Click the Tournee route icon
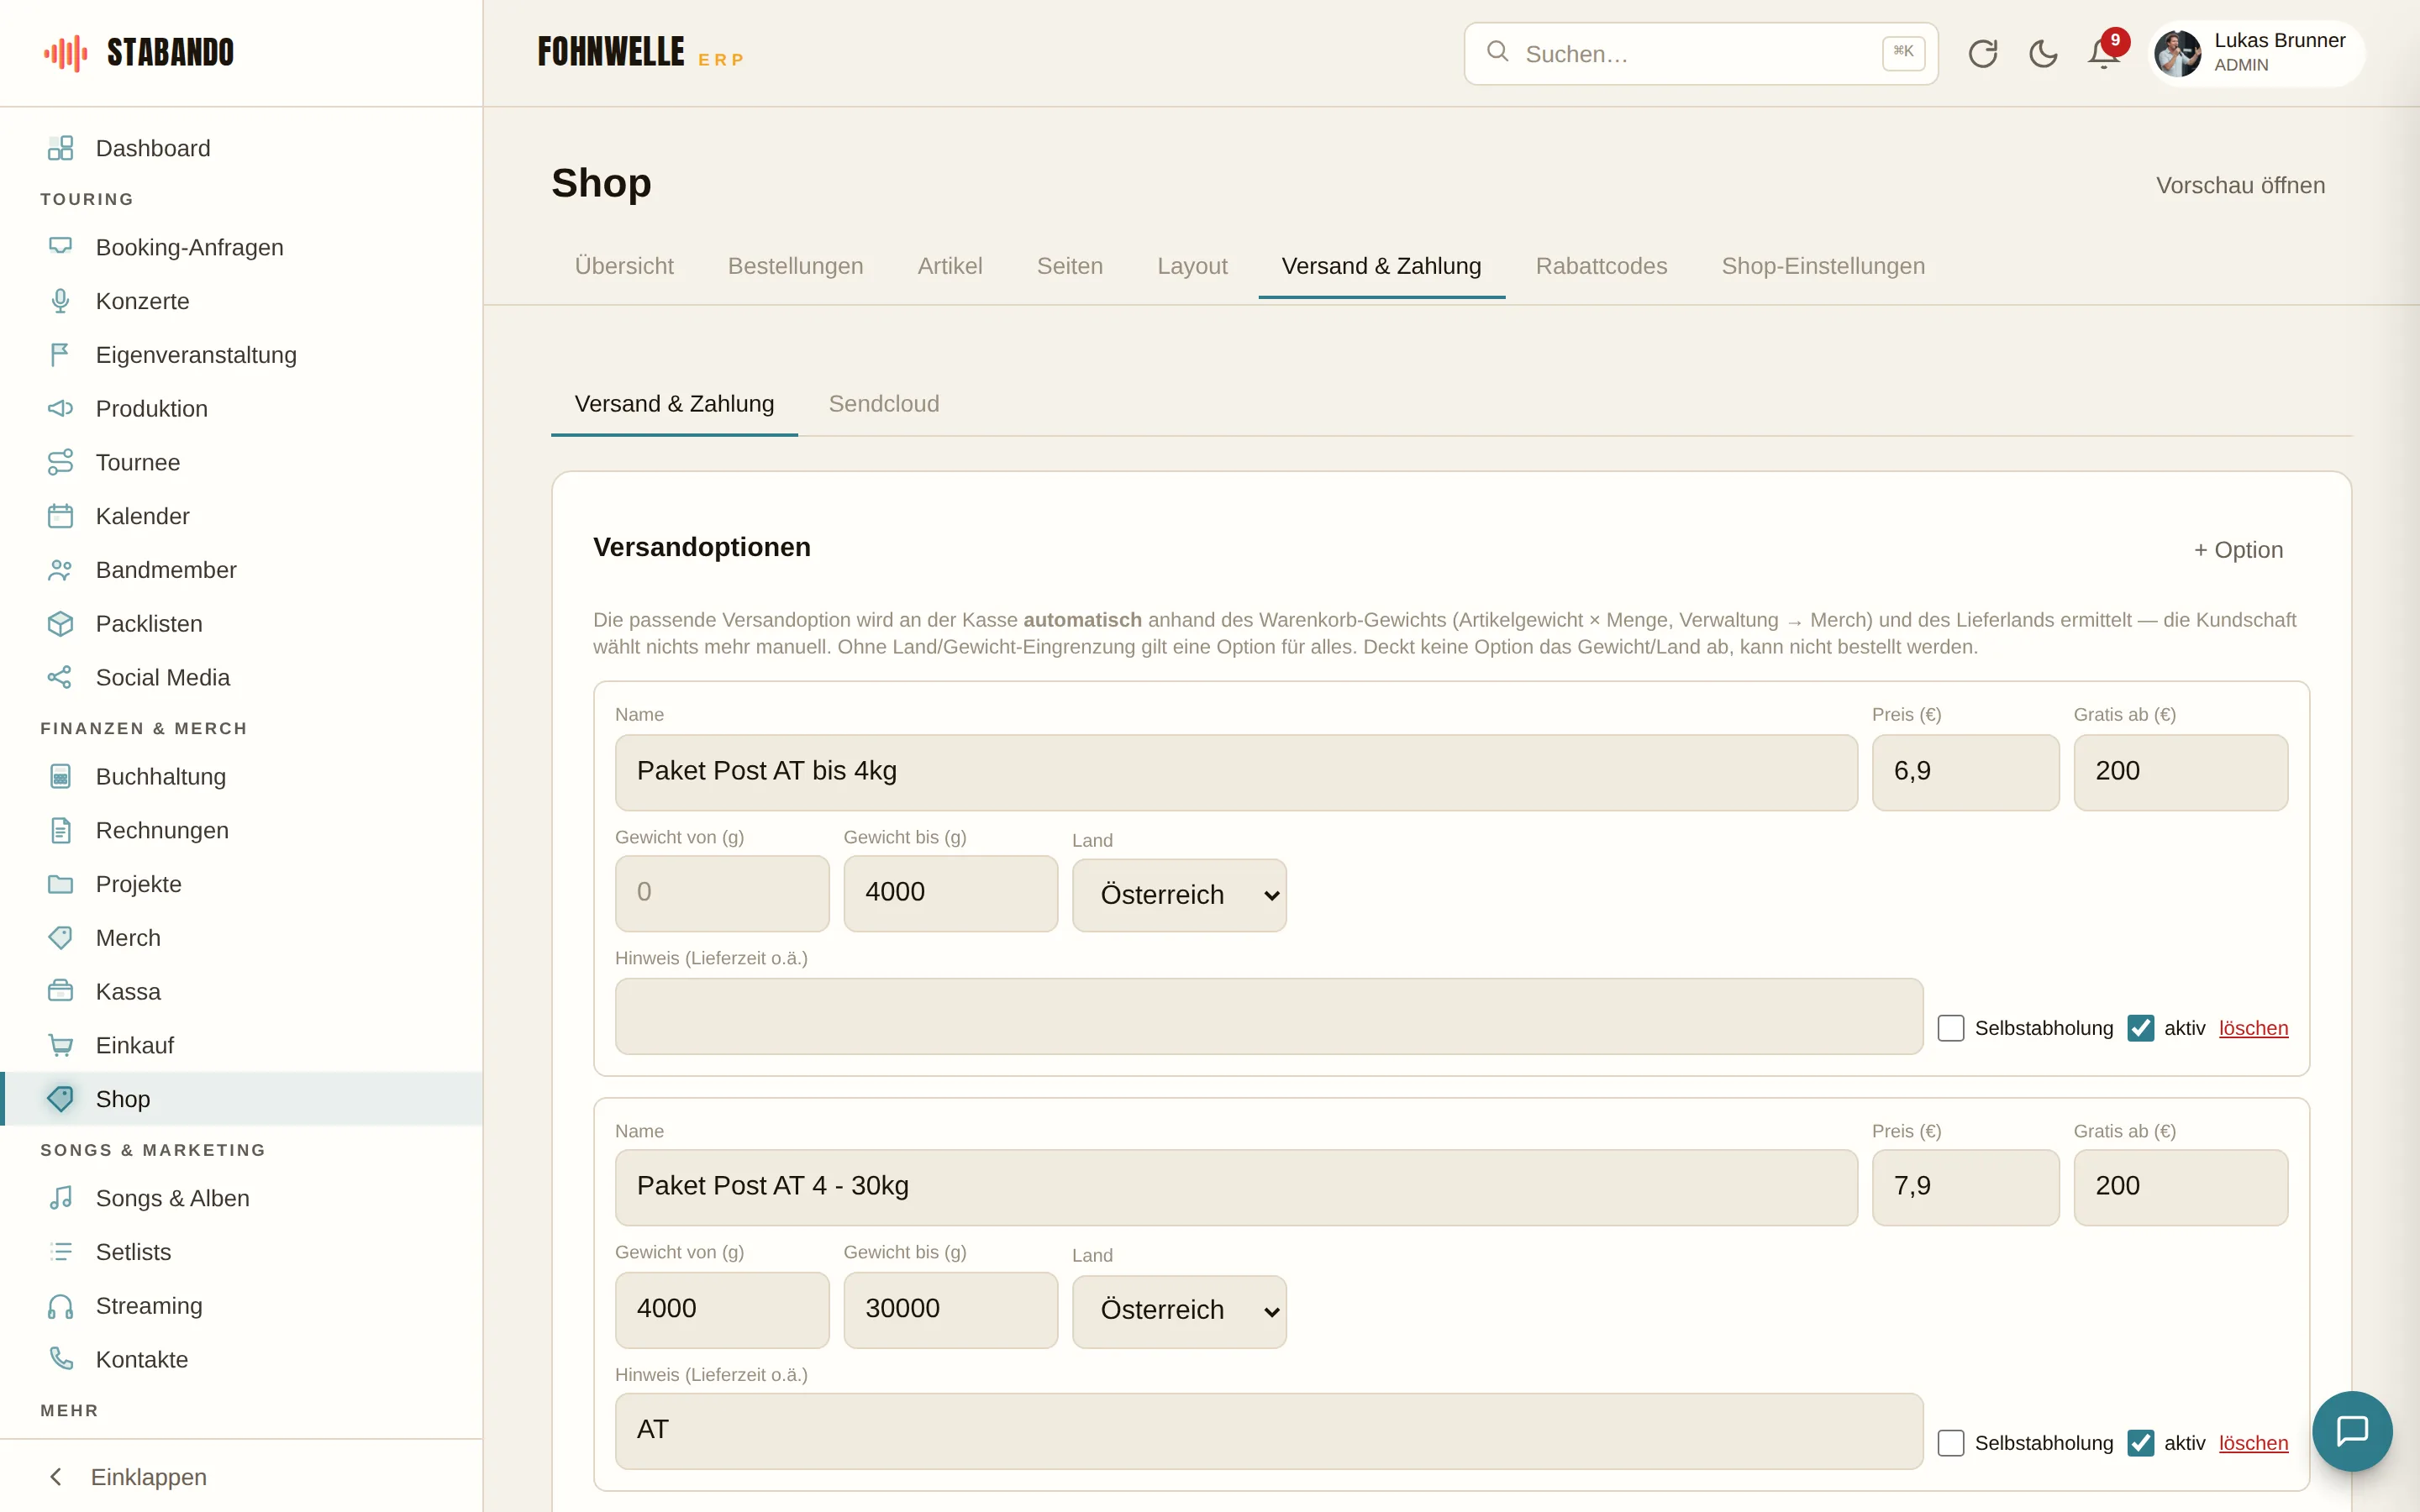This screenshot has width=2420, height=1512. coord(60,462)
